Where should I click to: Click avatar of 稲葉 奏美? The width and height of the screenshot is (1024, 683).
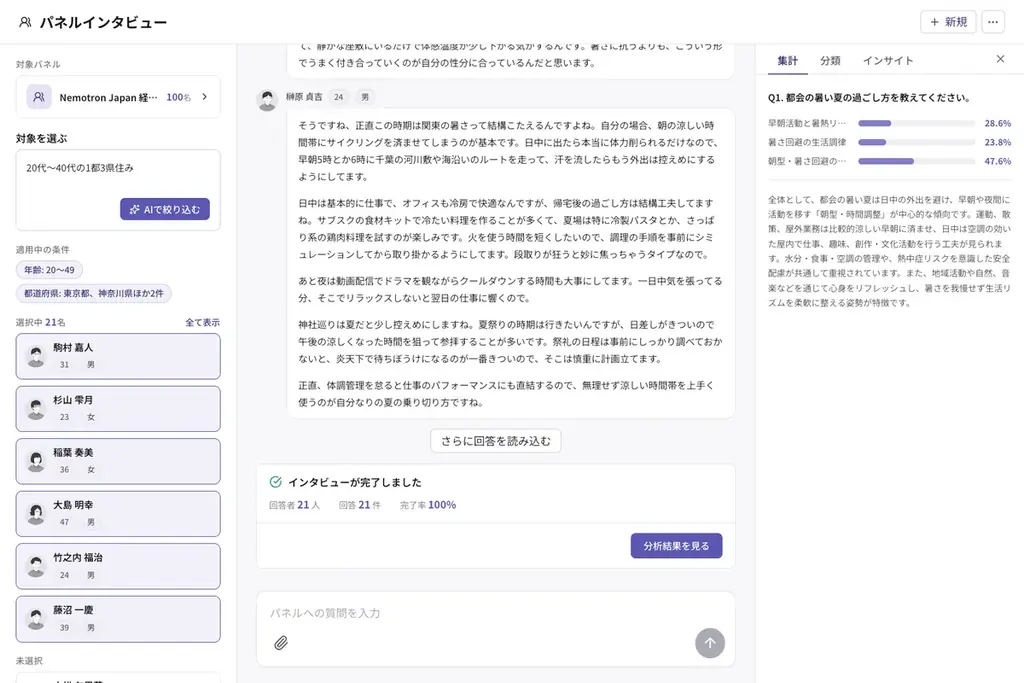(37, 462)
